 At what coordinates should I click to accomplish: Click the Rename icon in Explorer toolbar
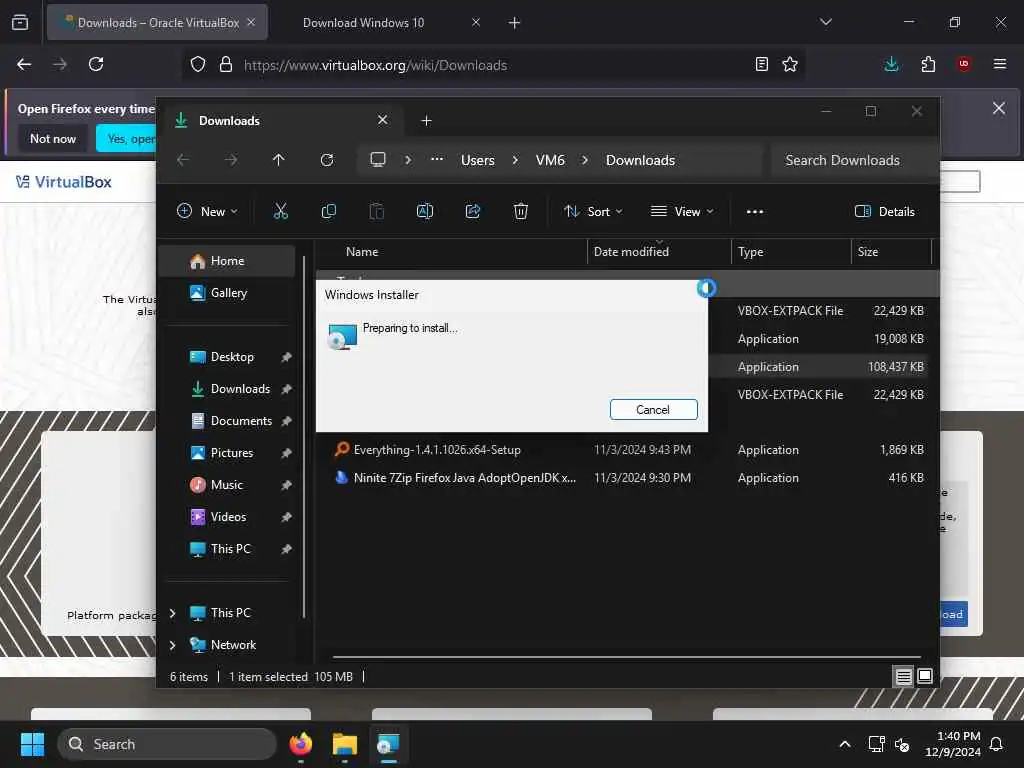click(424, 211)
